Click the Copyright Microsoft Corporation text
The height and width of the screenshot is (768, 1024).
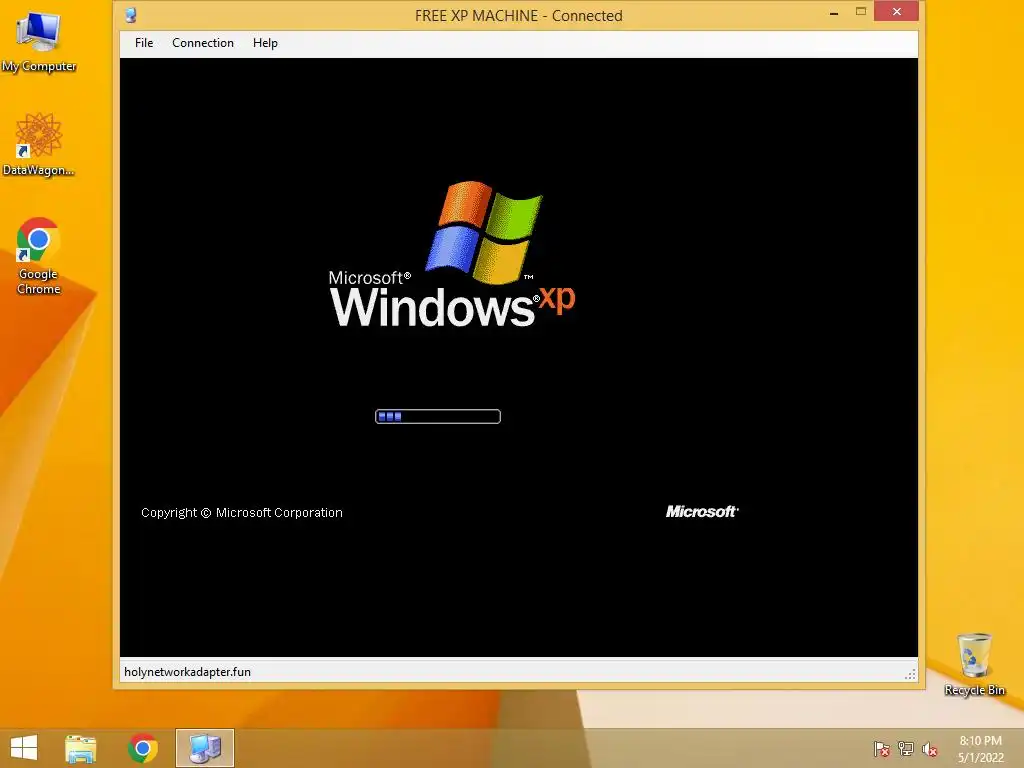point(242,513)
